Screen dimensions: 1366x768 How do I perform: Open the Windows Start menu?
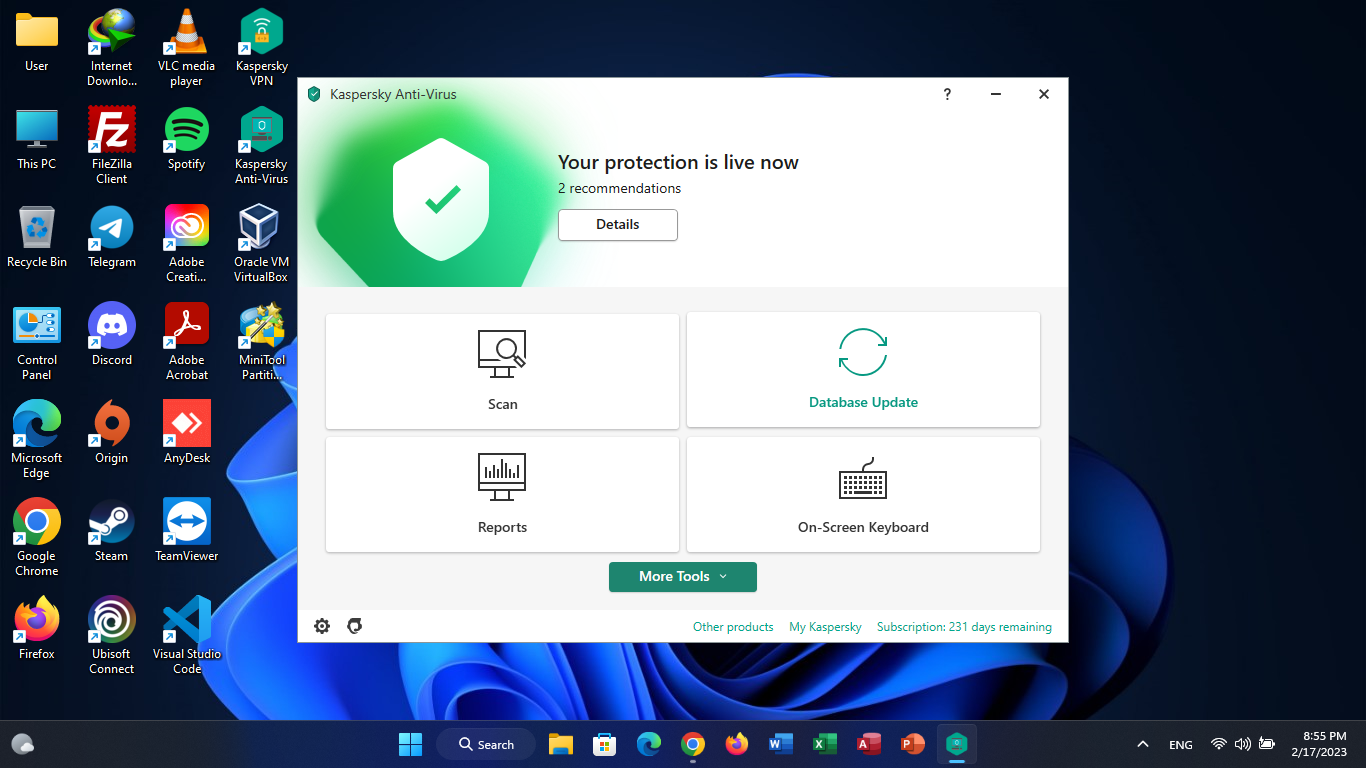coord(410,744)
